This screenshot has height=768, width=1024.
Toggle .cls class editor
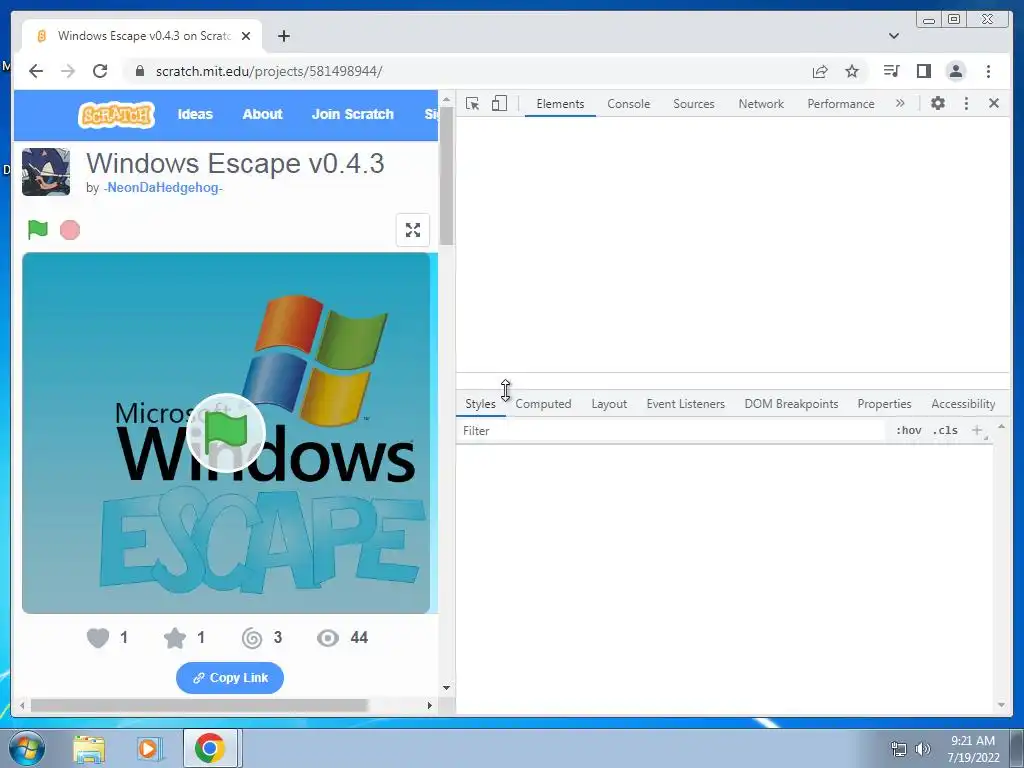(945, 430)
